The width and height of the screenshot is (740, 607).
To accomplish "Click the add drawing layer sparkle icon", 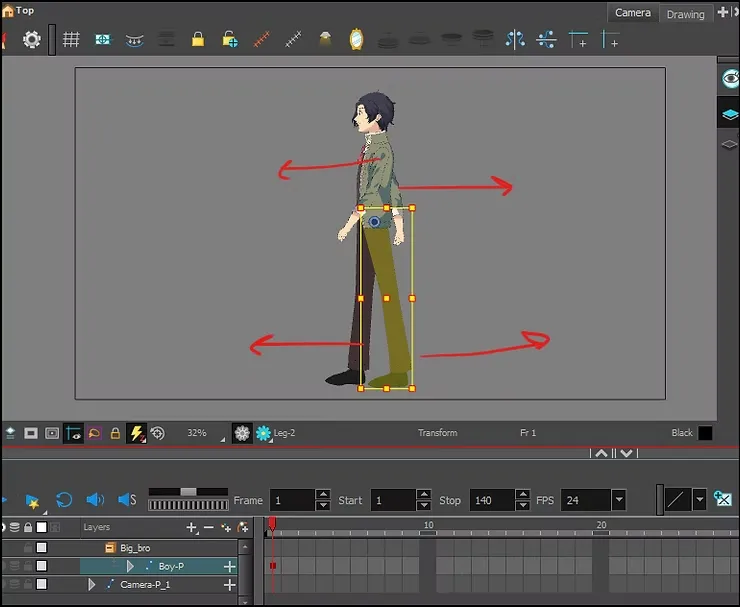I will [x=226, y=528].
